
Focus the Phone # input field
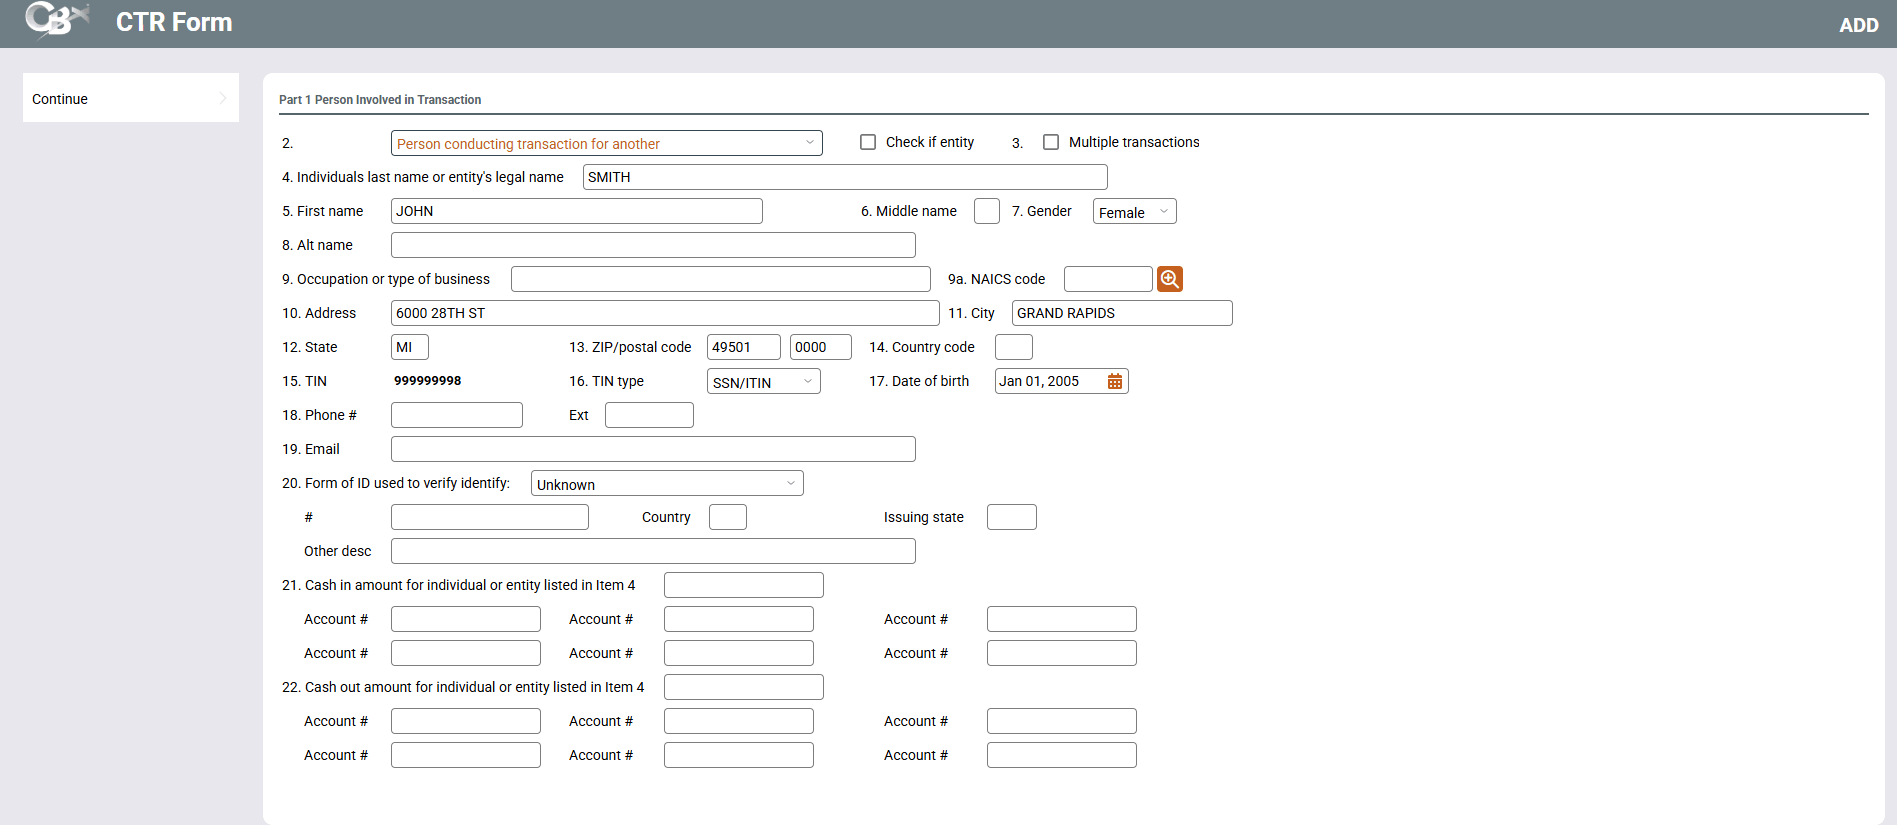[456, 415]
